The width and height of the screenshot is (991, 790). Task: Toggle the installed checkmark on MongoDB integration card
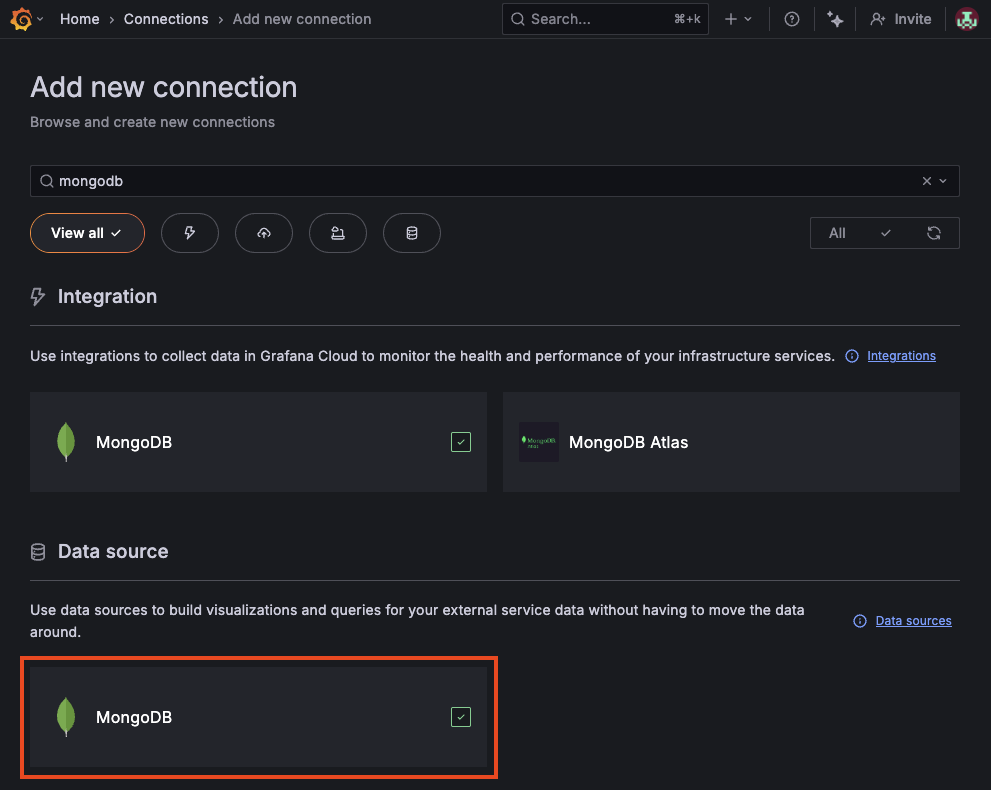pyautogui.click(x=460, y=441)
